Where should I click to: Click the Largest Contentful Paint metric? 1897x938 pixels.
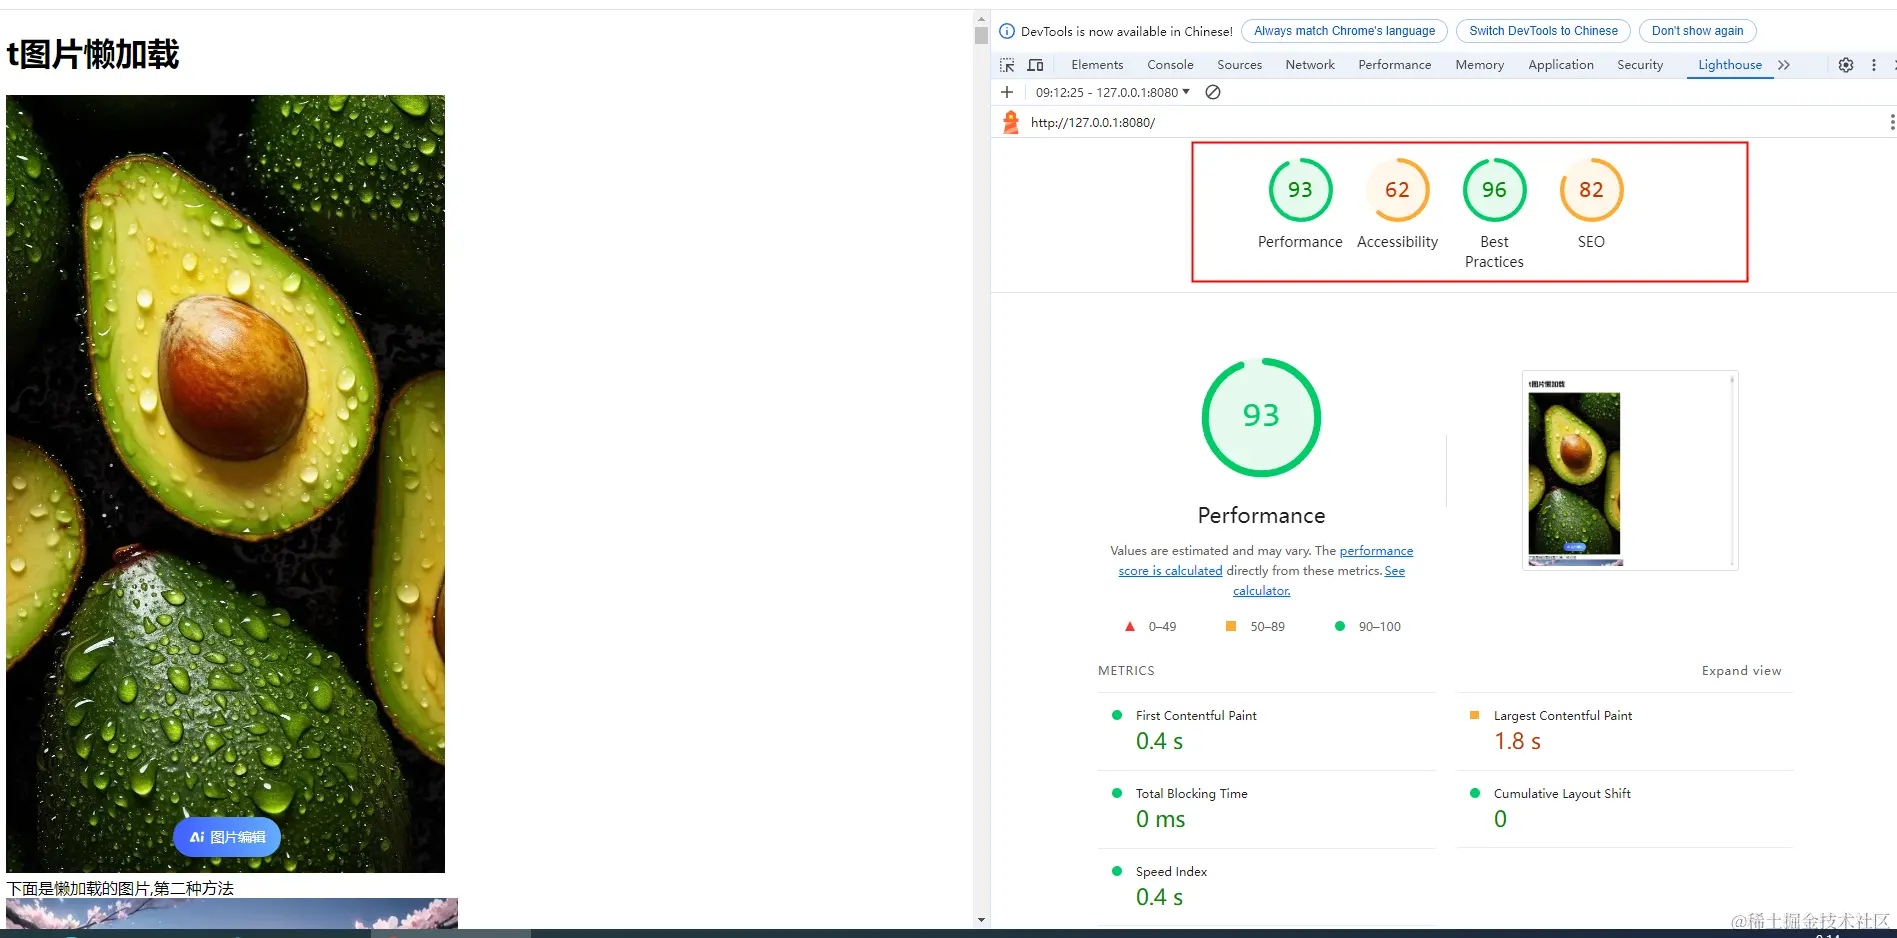(1624, 731)
